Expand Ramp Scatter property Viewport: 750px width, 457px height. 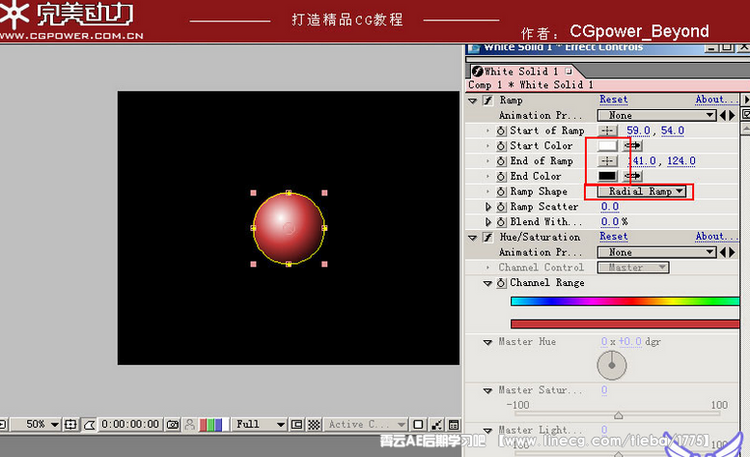click(488, 207)
